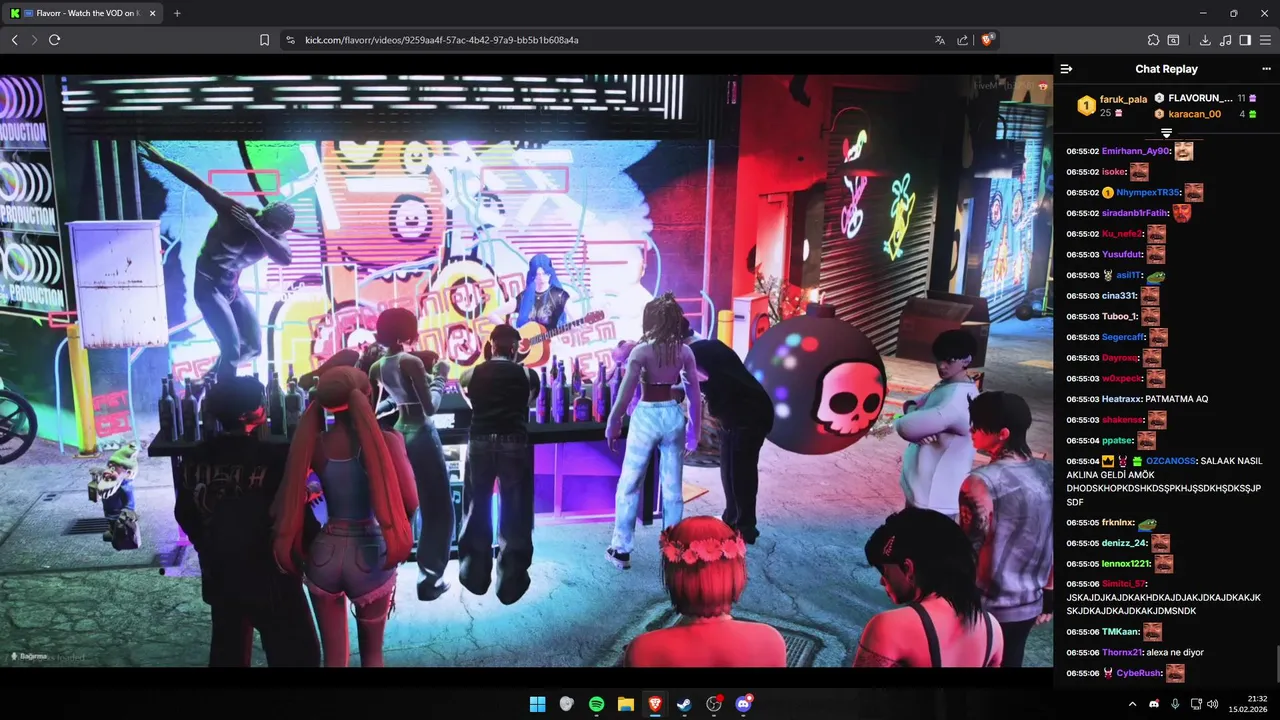The image size is (1280, 720).
Task: Click the kick.com address bar URL
Action: pyautogui.click(x=441, y=40)
